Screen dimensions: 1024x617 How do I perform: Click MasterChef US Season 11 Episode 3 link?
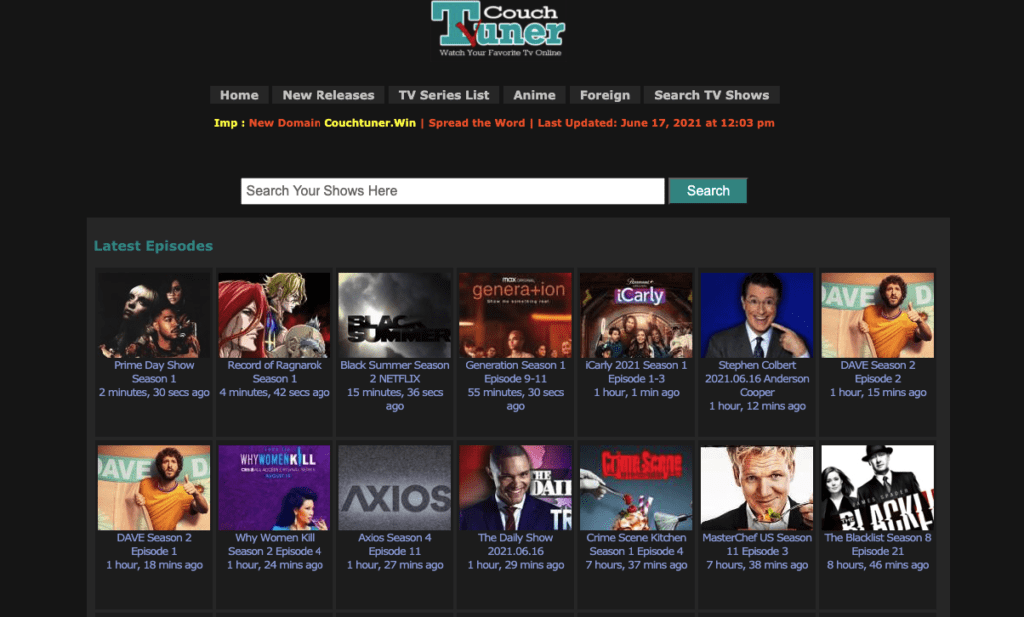point(757,544)
